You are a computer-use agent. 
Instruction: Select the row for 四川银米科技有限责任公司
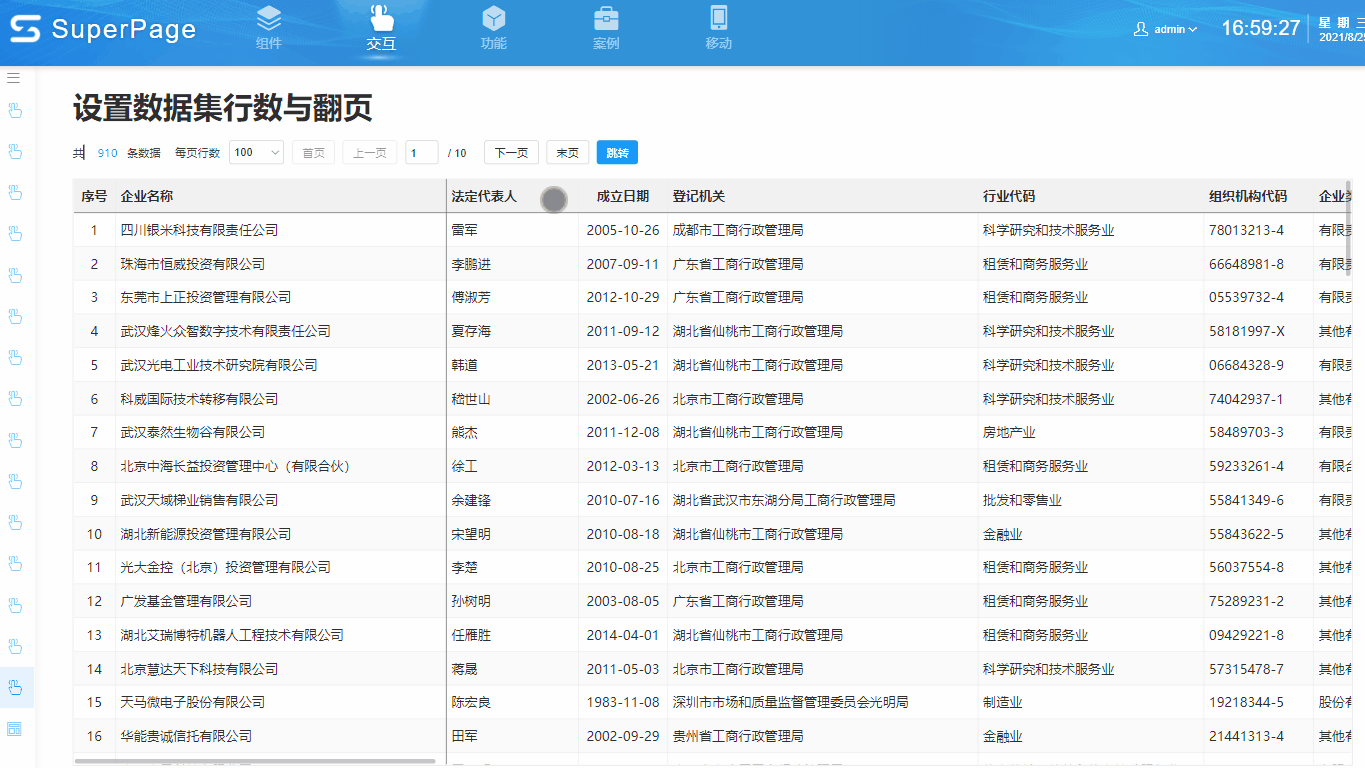pos(200,230)
